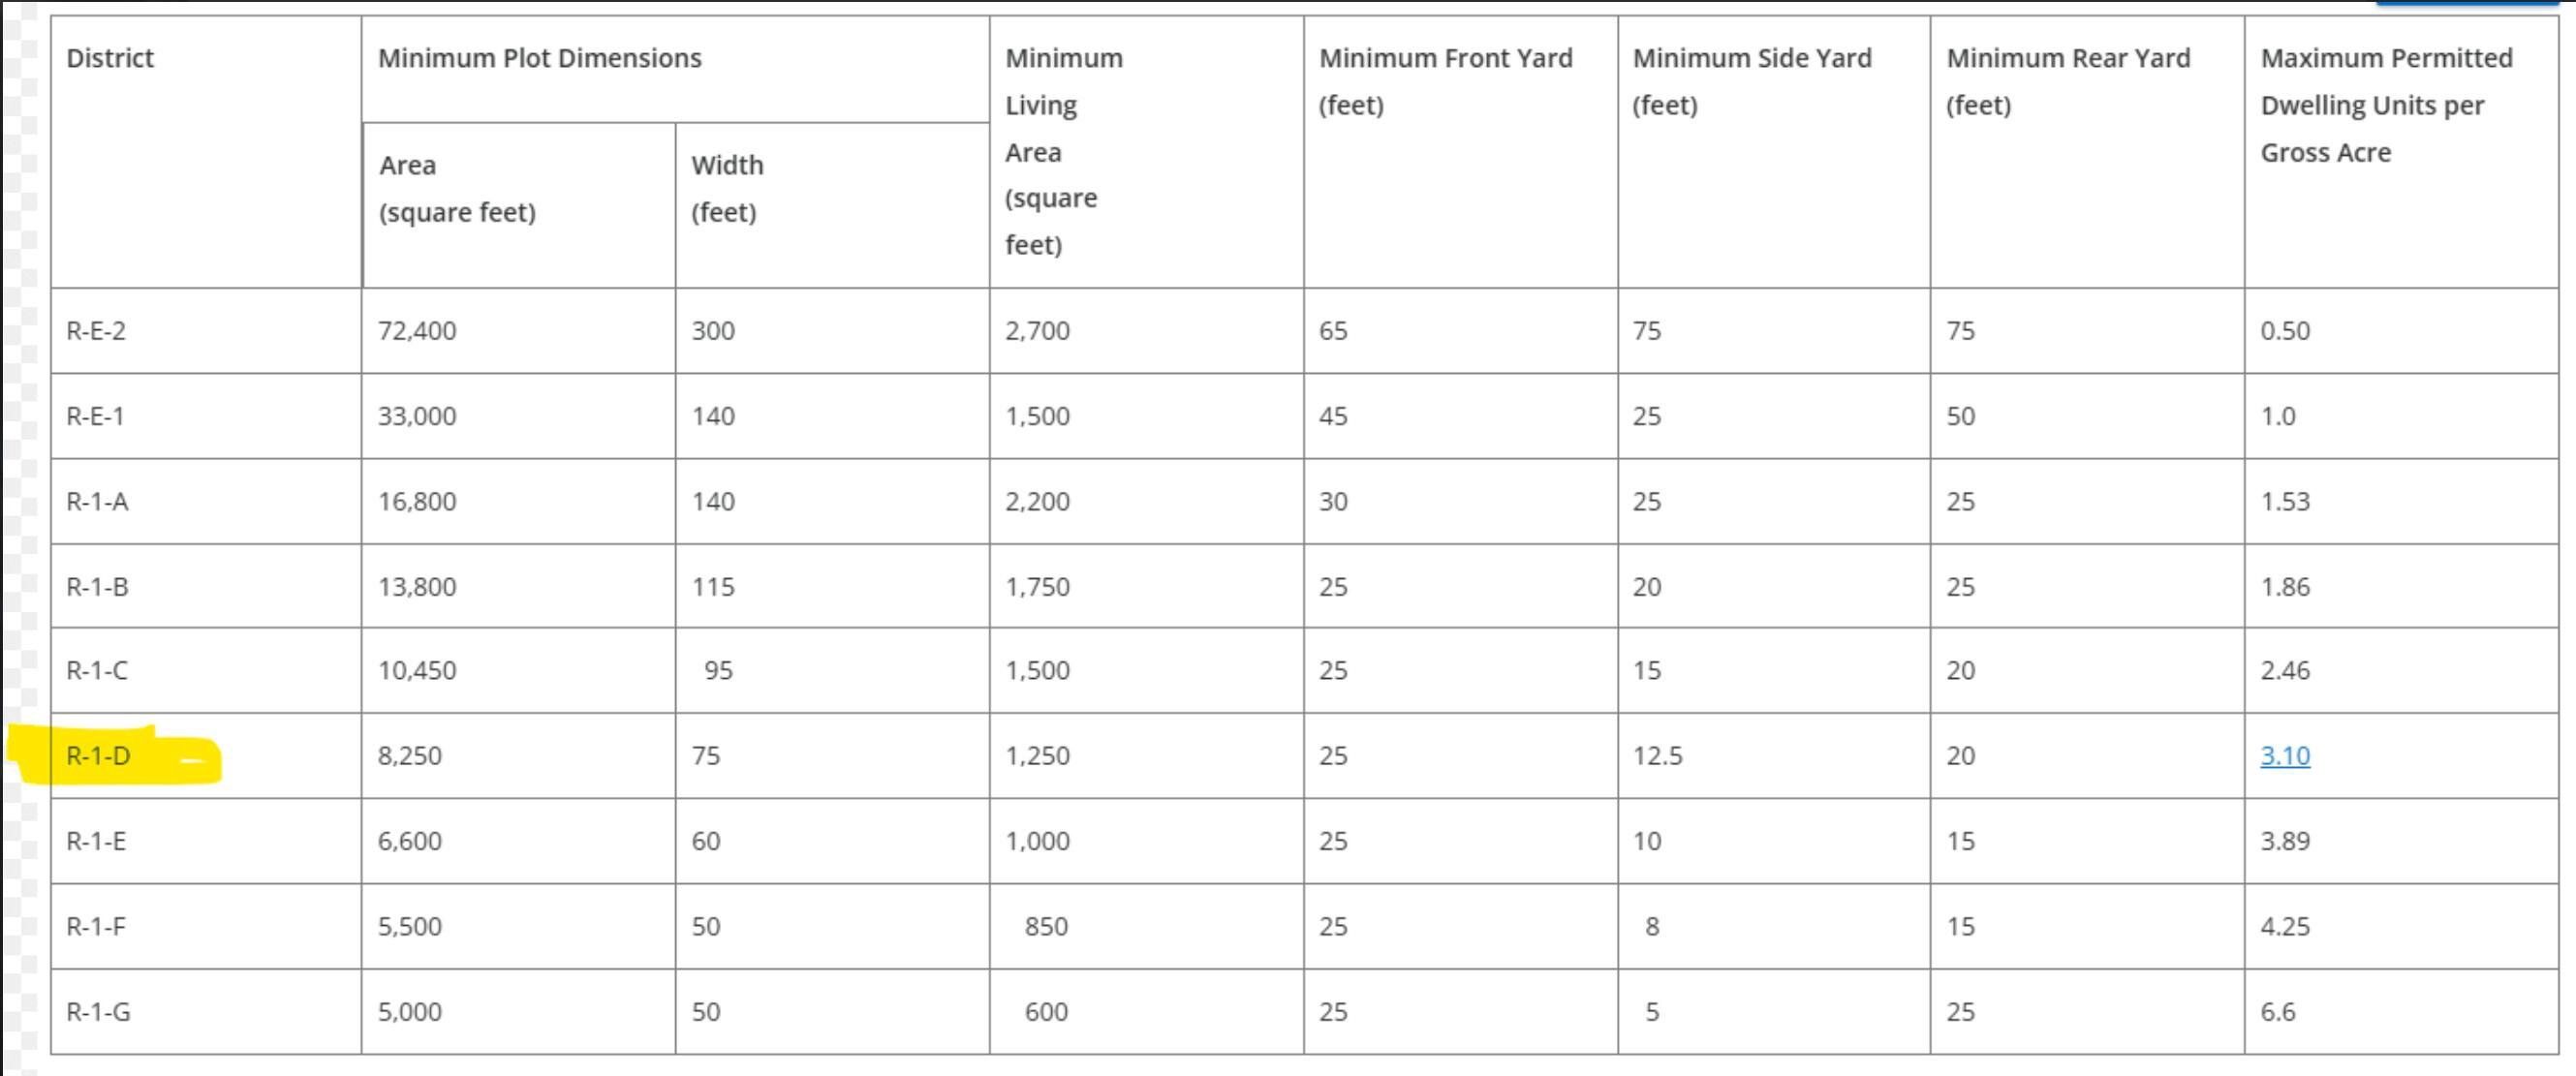This screenshot has height=1076, width=2576.
Task: Click the Width (feet) subheader
Action: coord(727,189)
